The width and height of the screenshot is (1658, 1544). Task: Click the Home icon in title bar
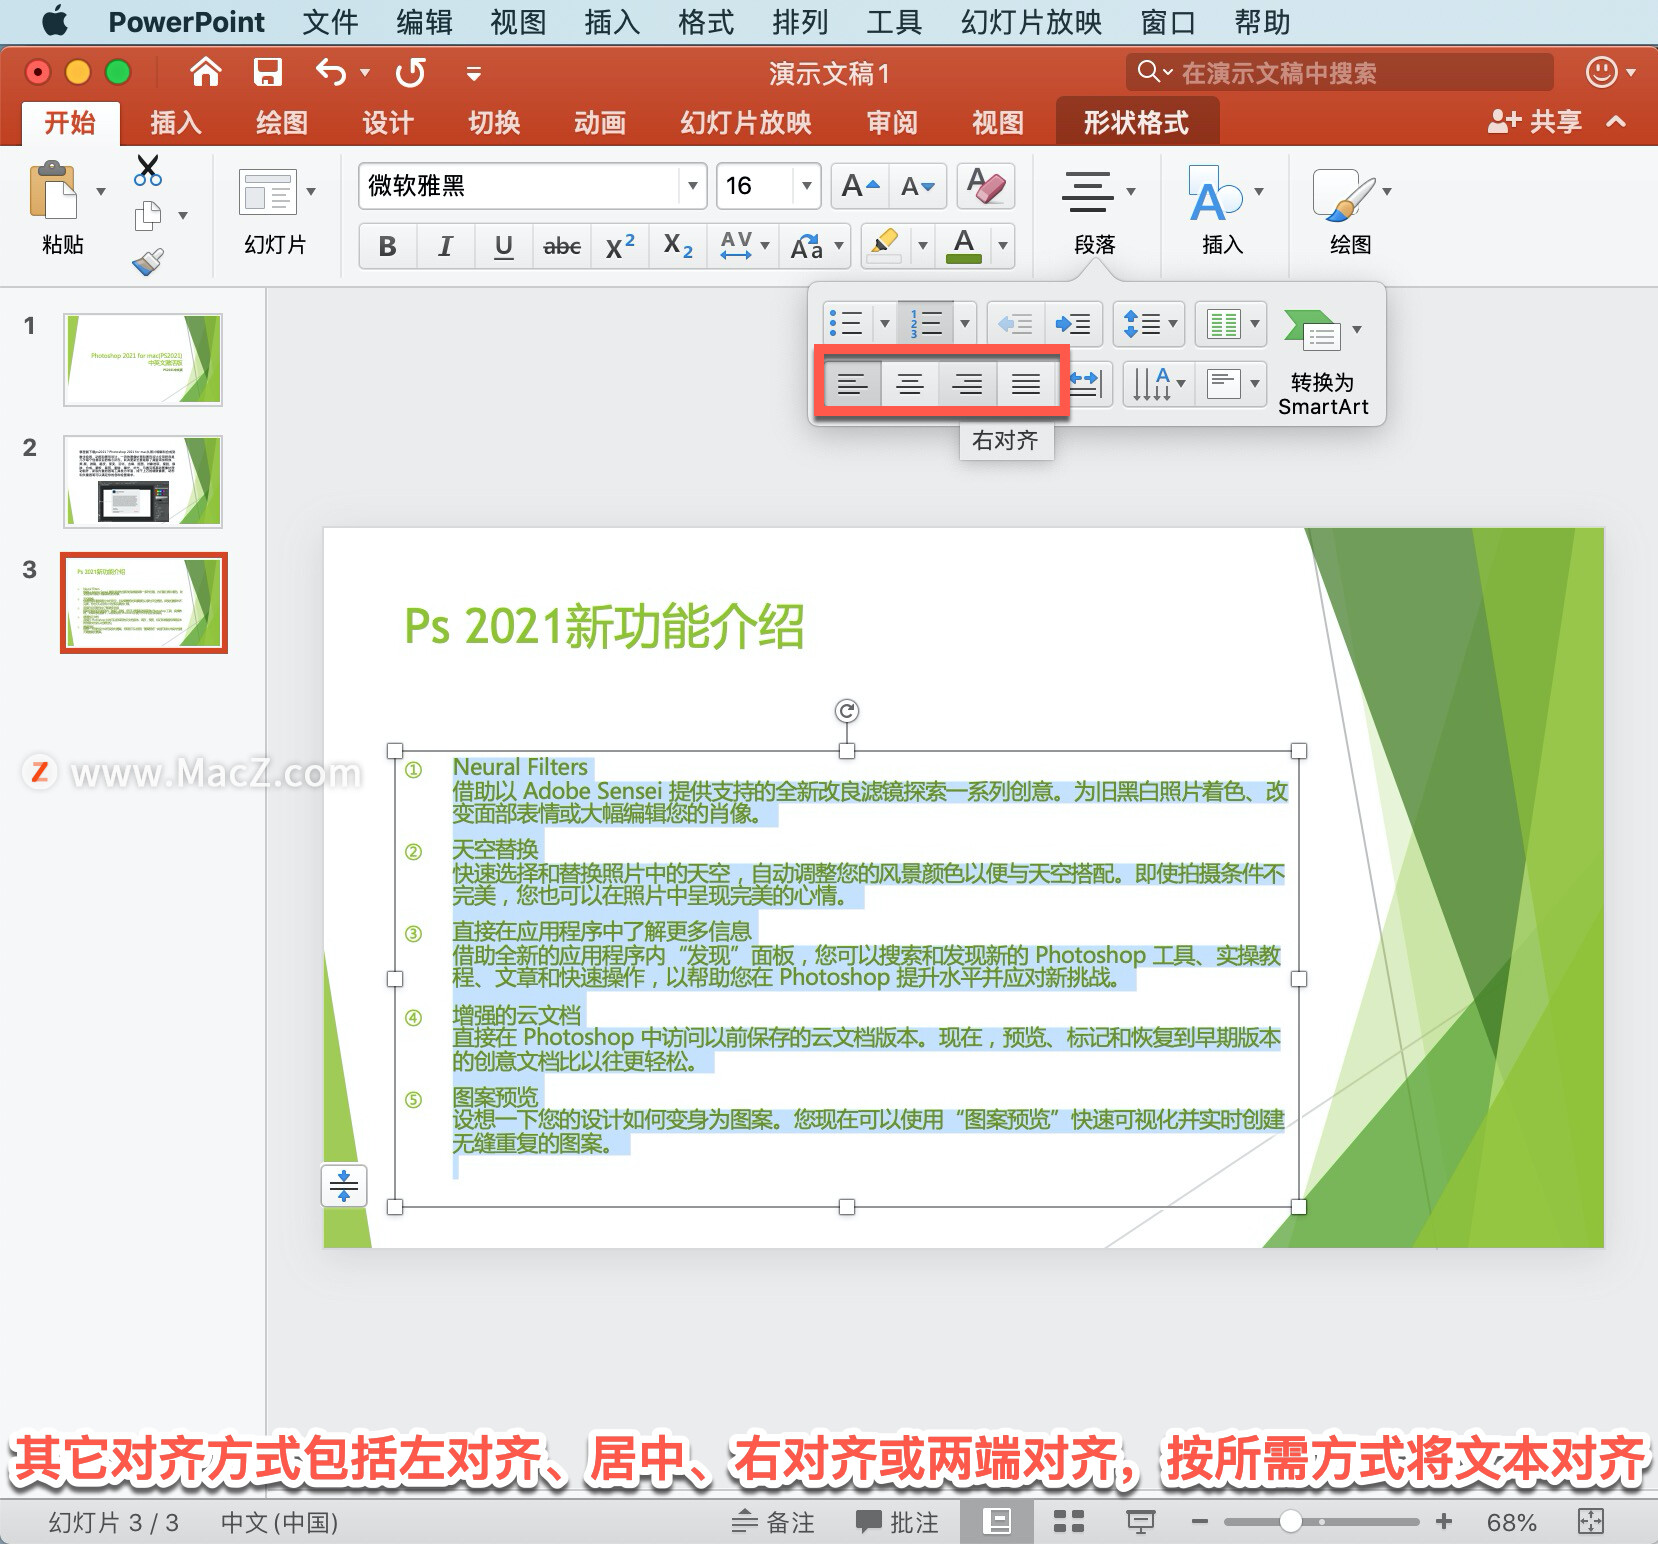(205, 72)
